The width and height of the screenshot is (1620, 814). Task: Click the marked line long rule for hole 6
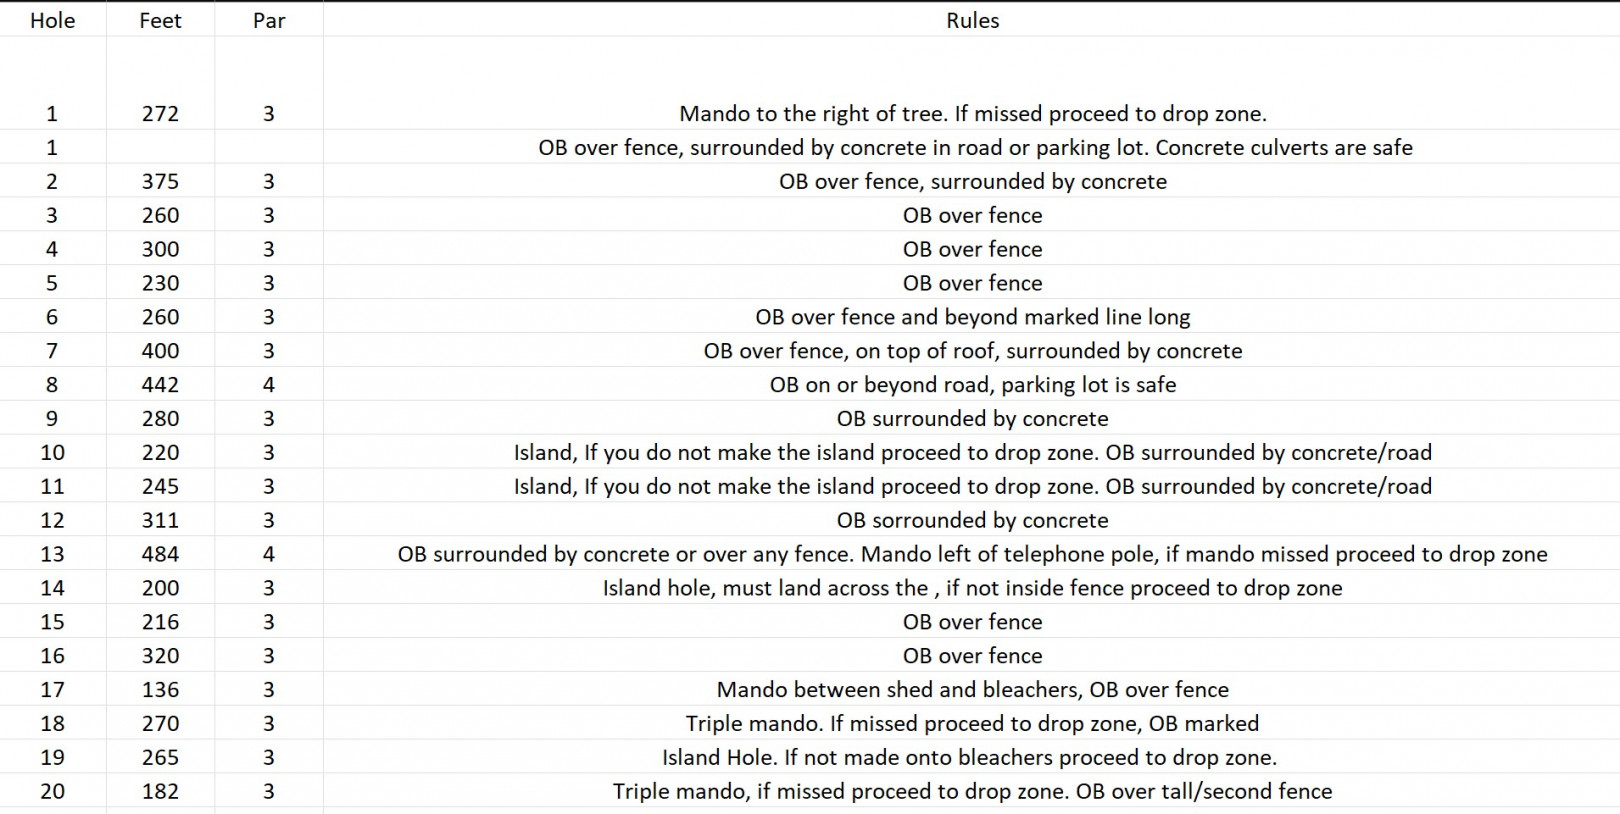pos(972,317)
